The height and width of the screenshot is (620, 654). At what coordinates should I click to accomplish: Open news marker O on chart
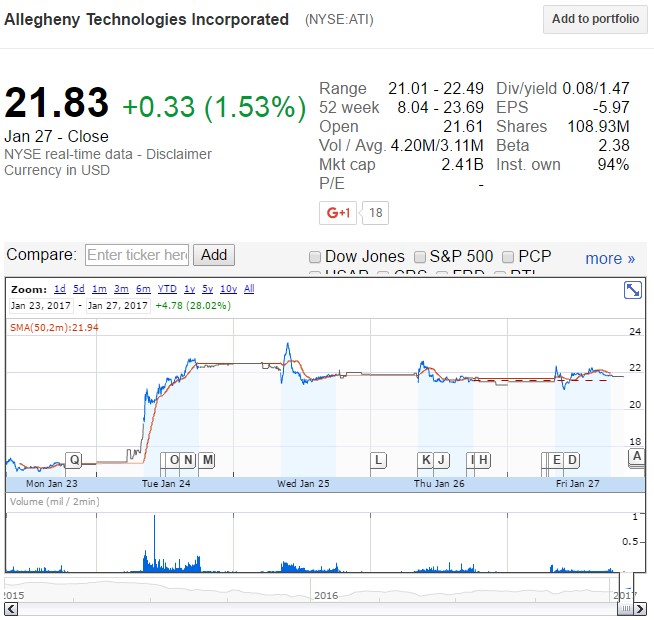[173, 460]
